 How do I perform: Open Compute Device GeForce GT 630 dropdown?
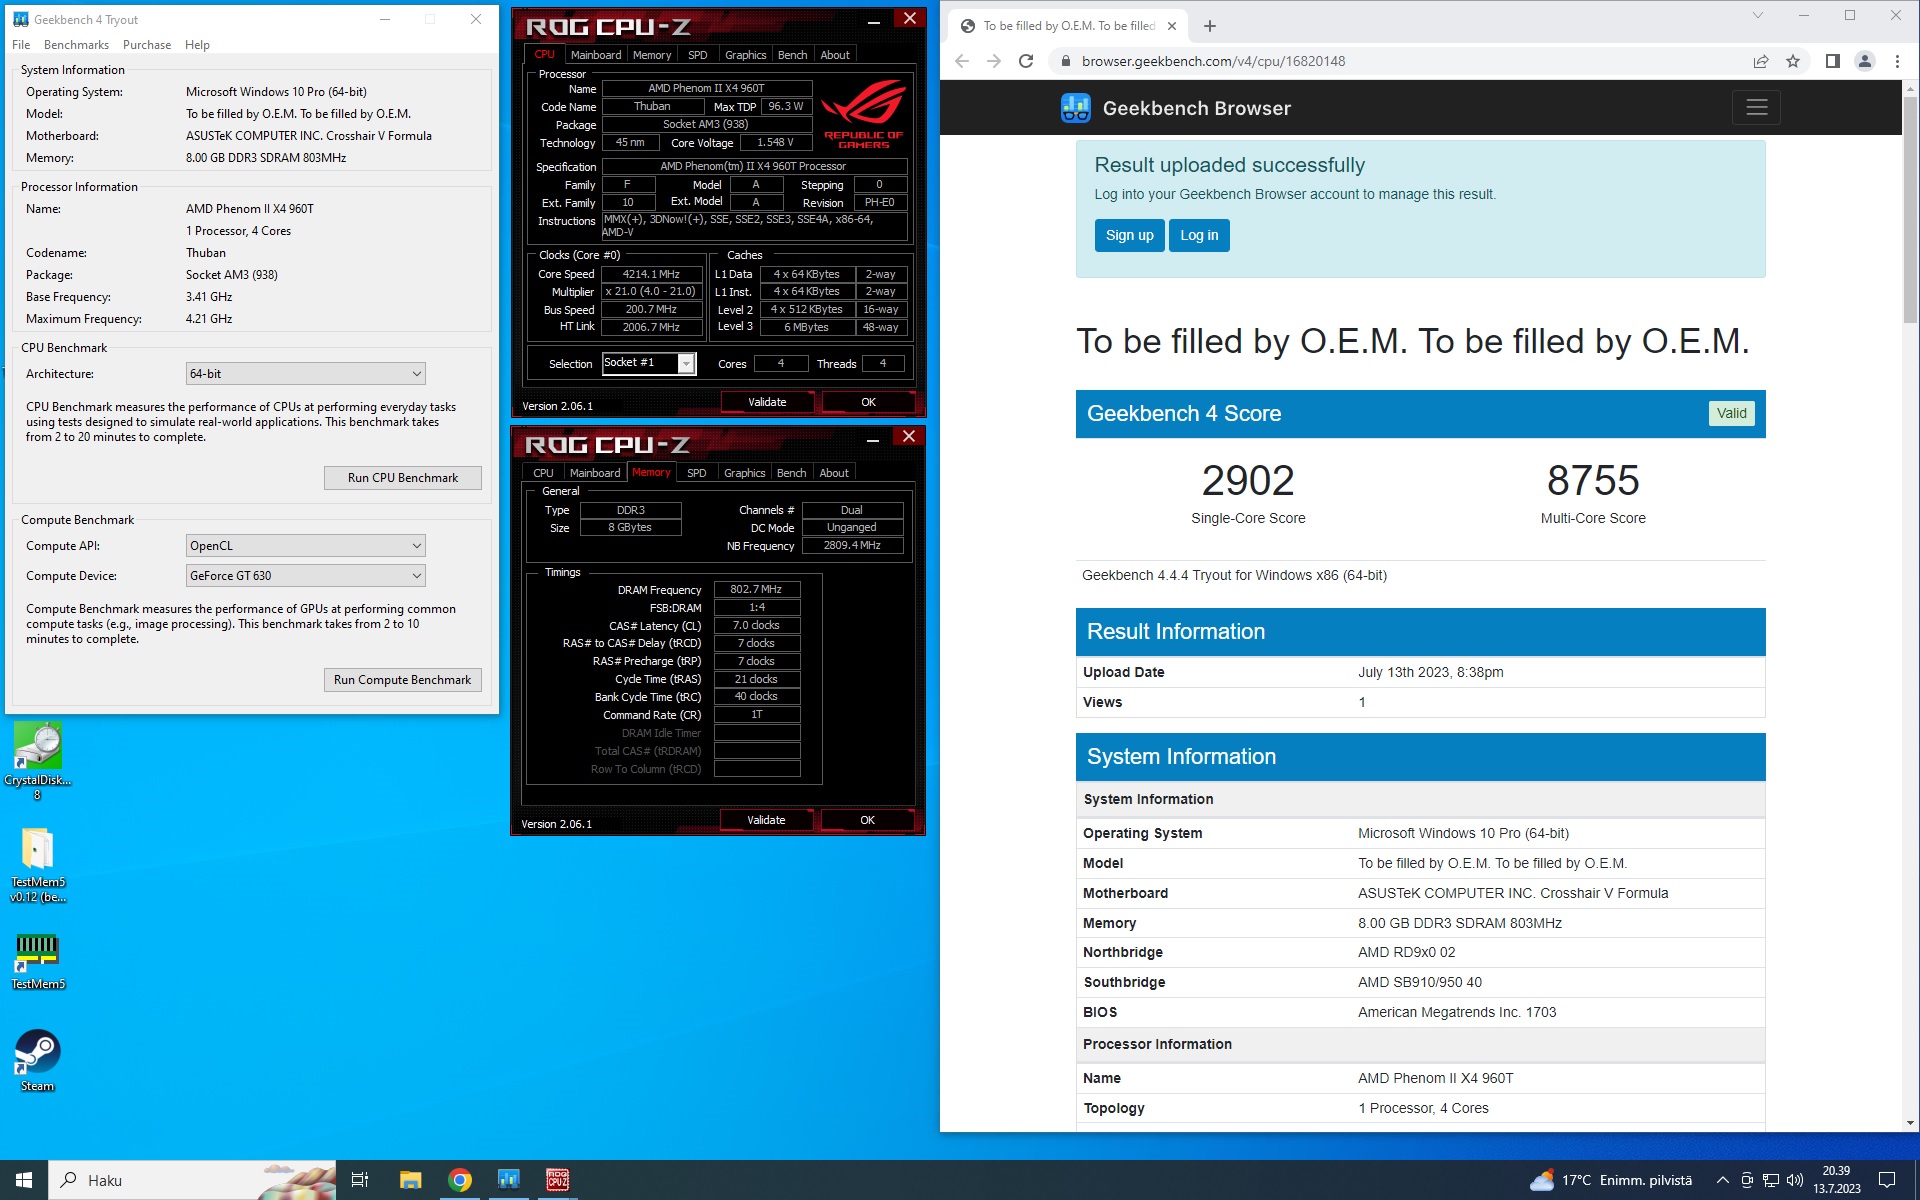tap(306, 576)
